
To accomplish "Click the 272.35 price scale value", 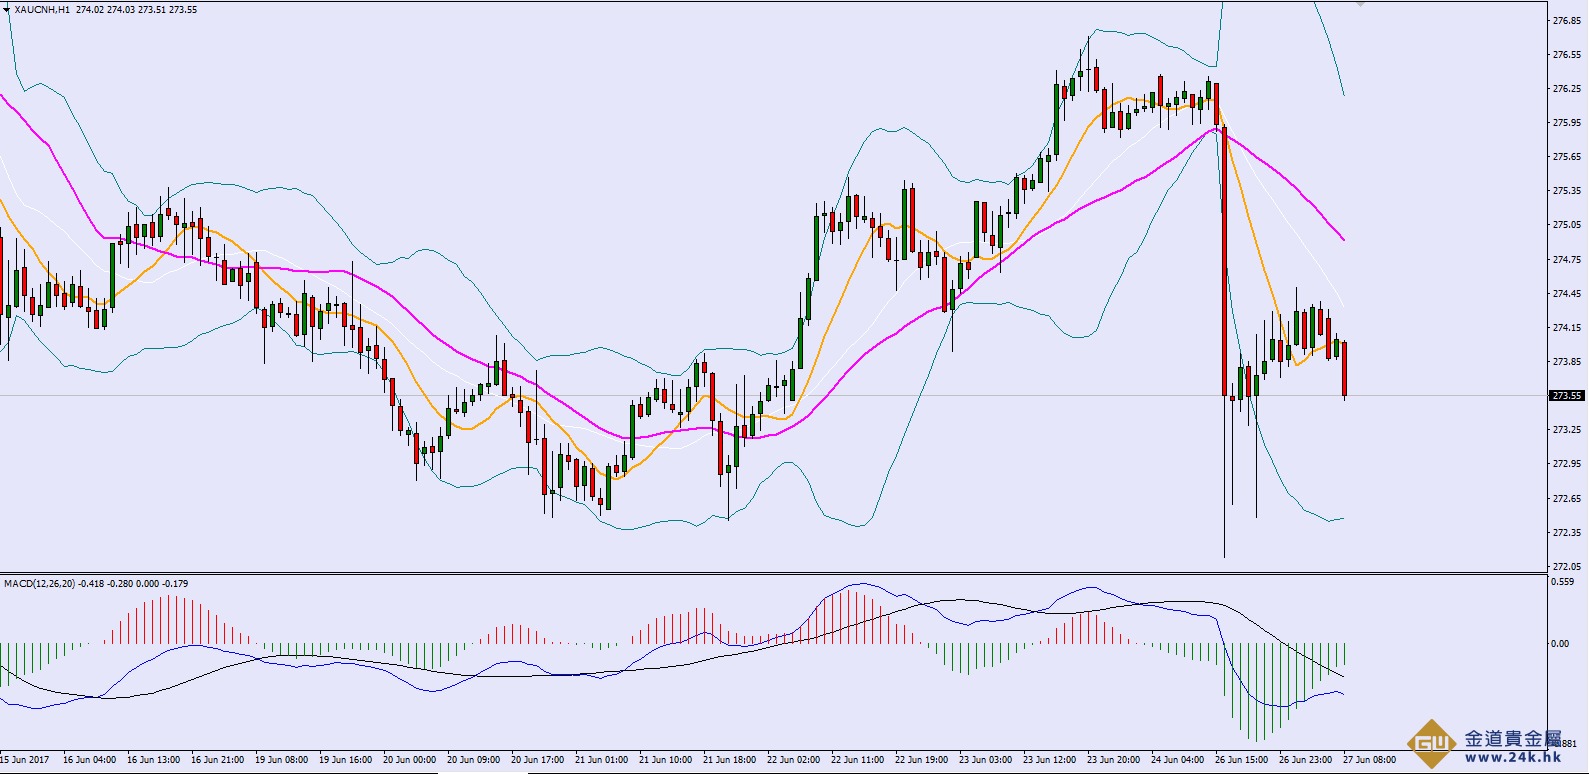I will 1566,532.
